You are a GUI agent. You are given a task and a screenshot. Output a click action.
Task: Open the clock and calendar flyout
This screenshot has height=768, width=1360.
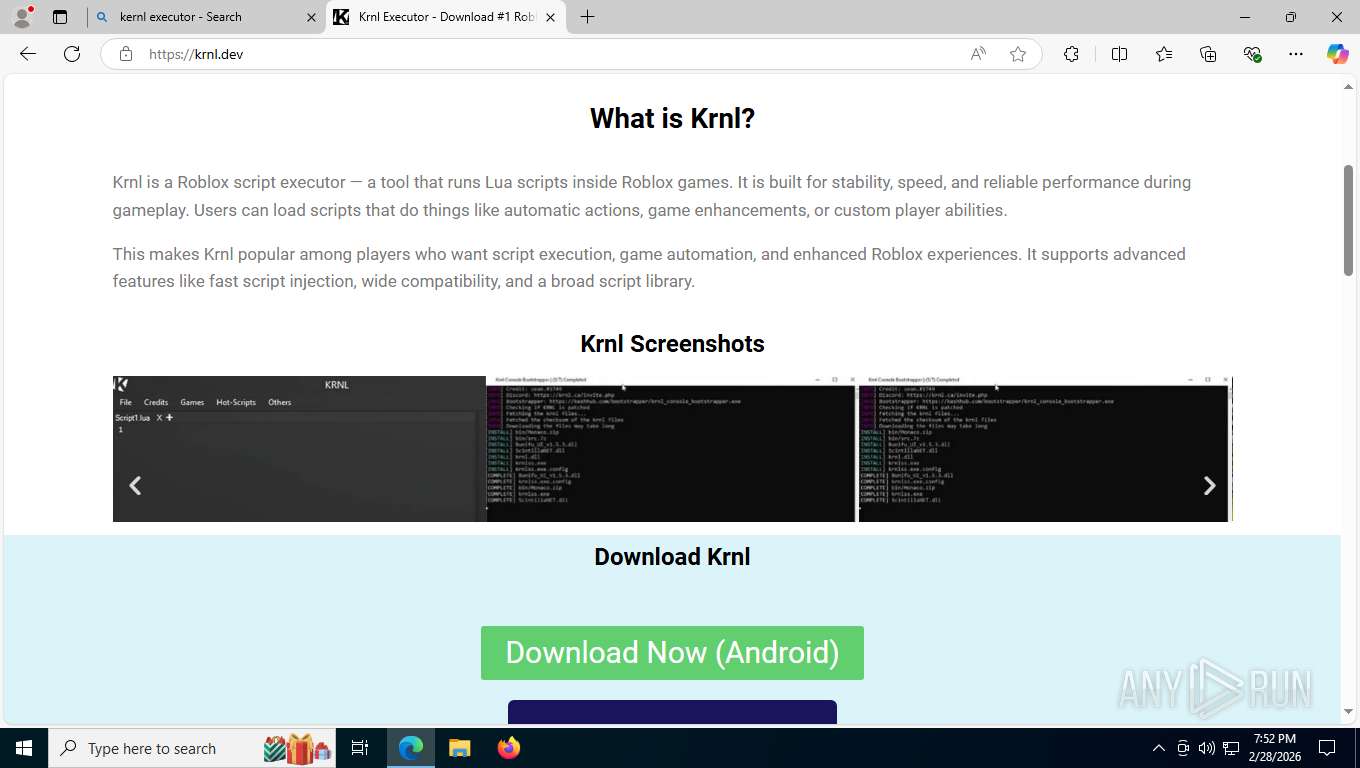[1274, 748]
